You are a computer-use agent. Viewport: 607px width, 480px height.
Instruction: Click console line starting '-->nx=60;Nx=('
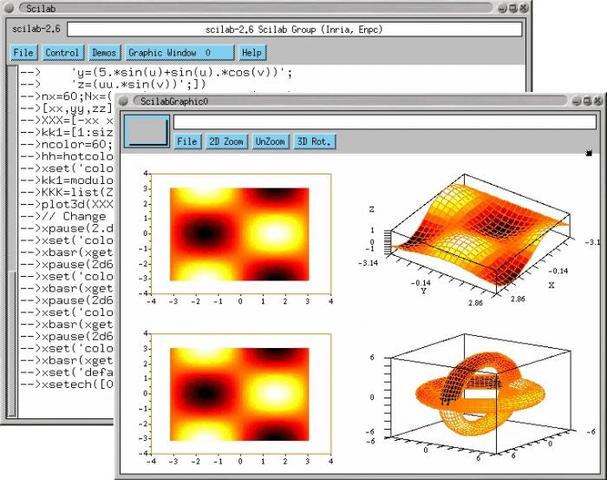[x=67, y=96]
